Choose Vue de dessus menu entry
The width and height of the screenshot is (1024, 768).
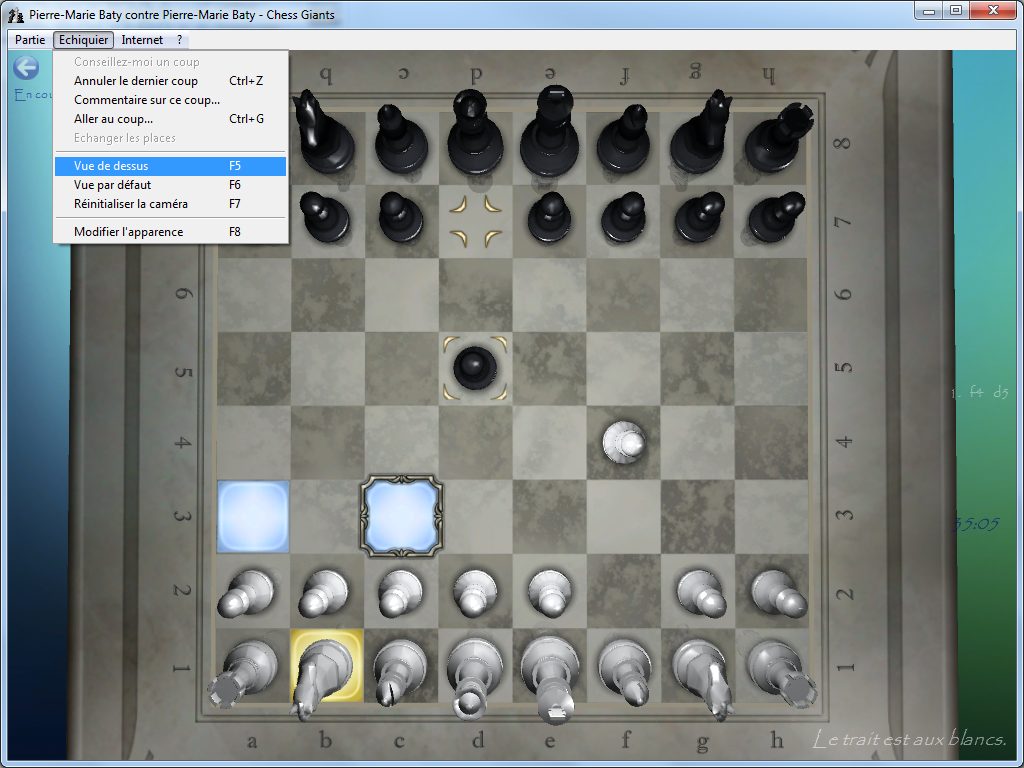(x=111, y=166)
